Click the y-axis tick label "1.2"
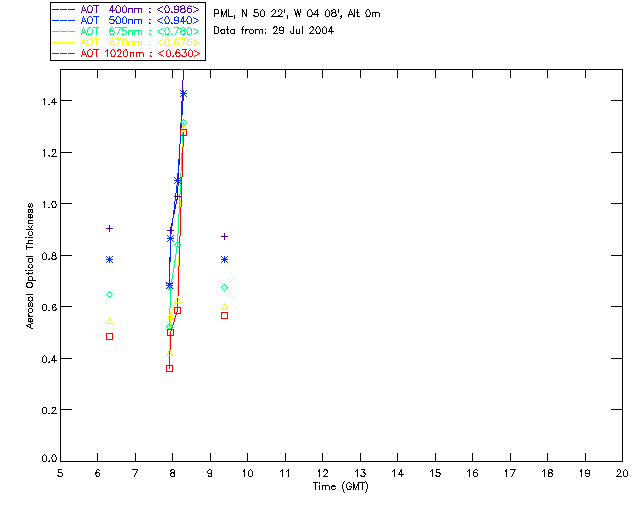 coord(49,153)
